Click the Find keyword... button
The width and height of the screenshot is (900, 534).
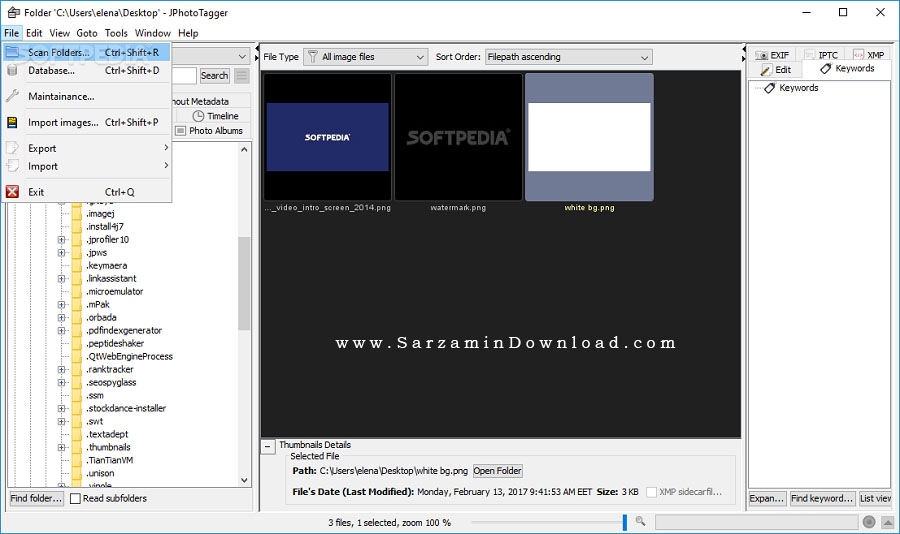coord(822,498)
